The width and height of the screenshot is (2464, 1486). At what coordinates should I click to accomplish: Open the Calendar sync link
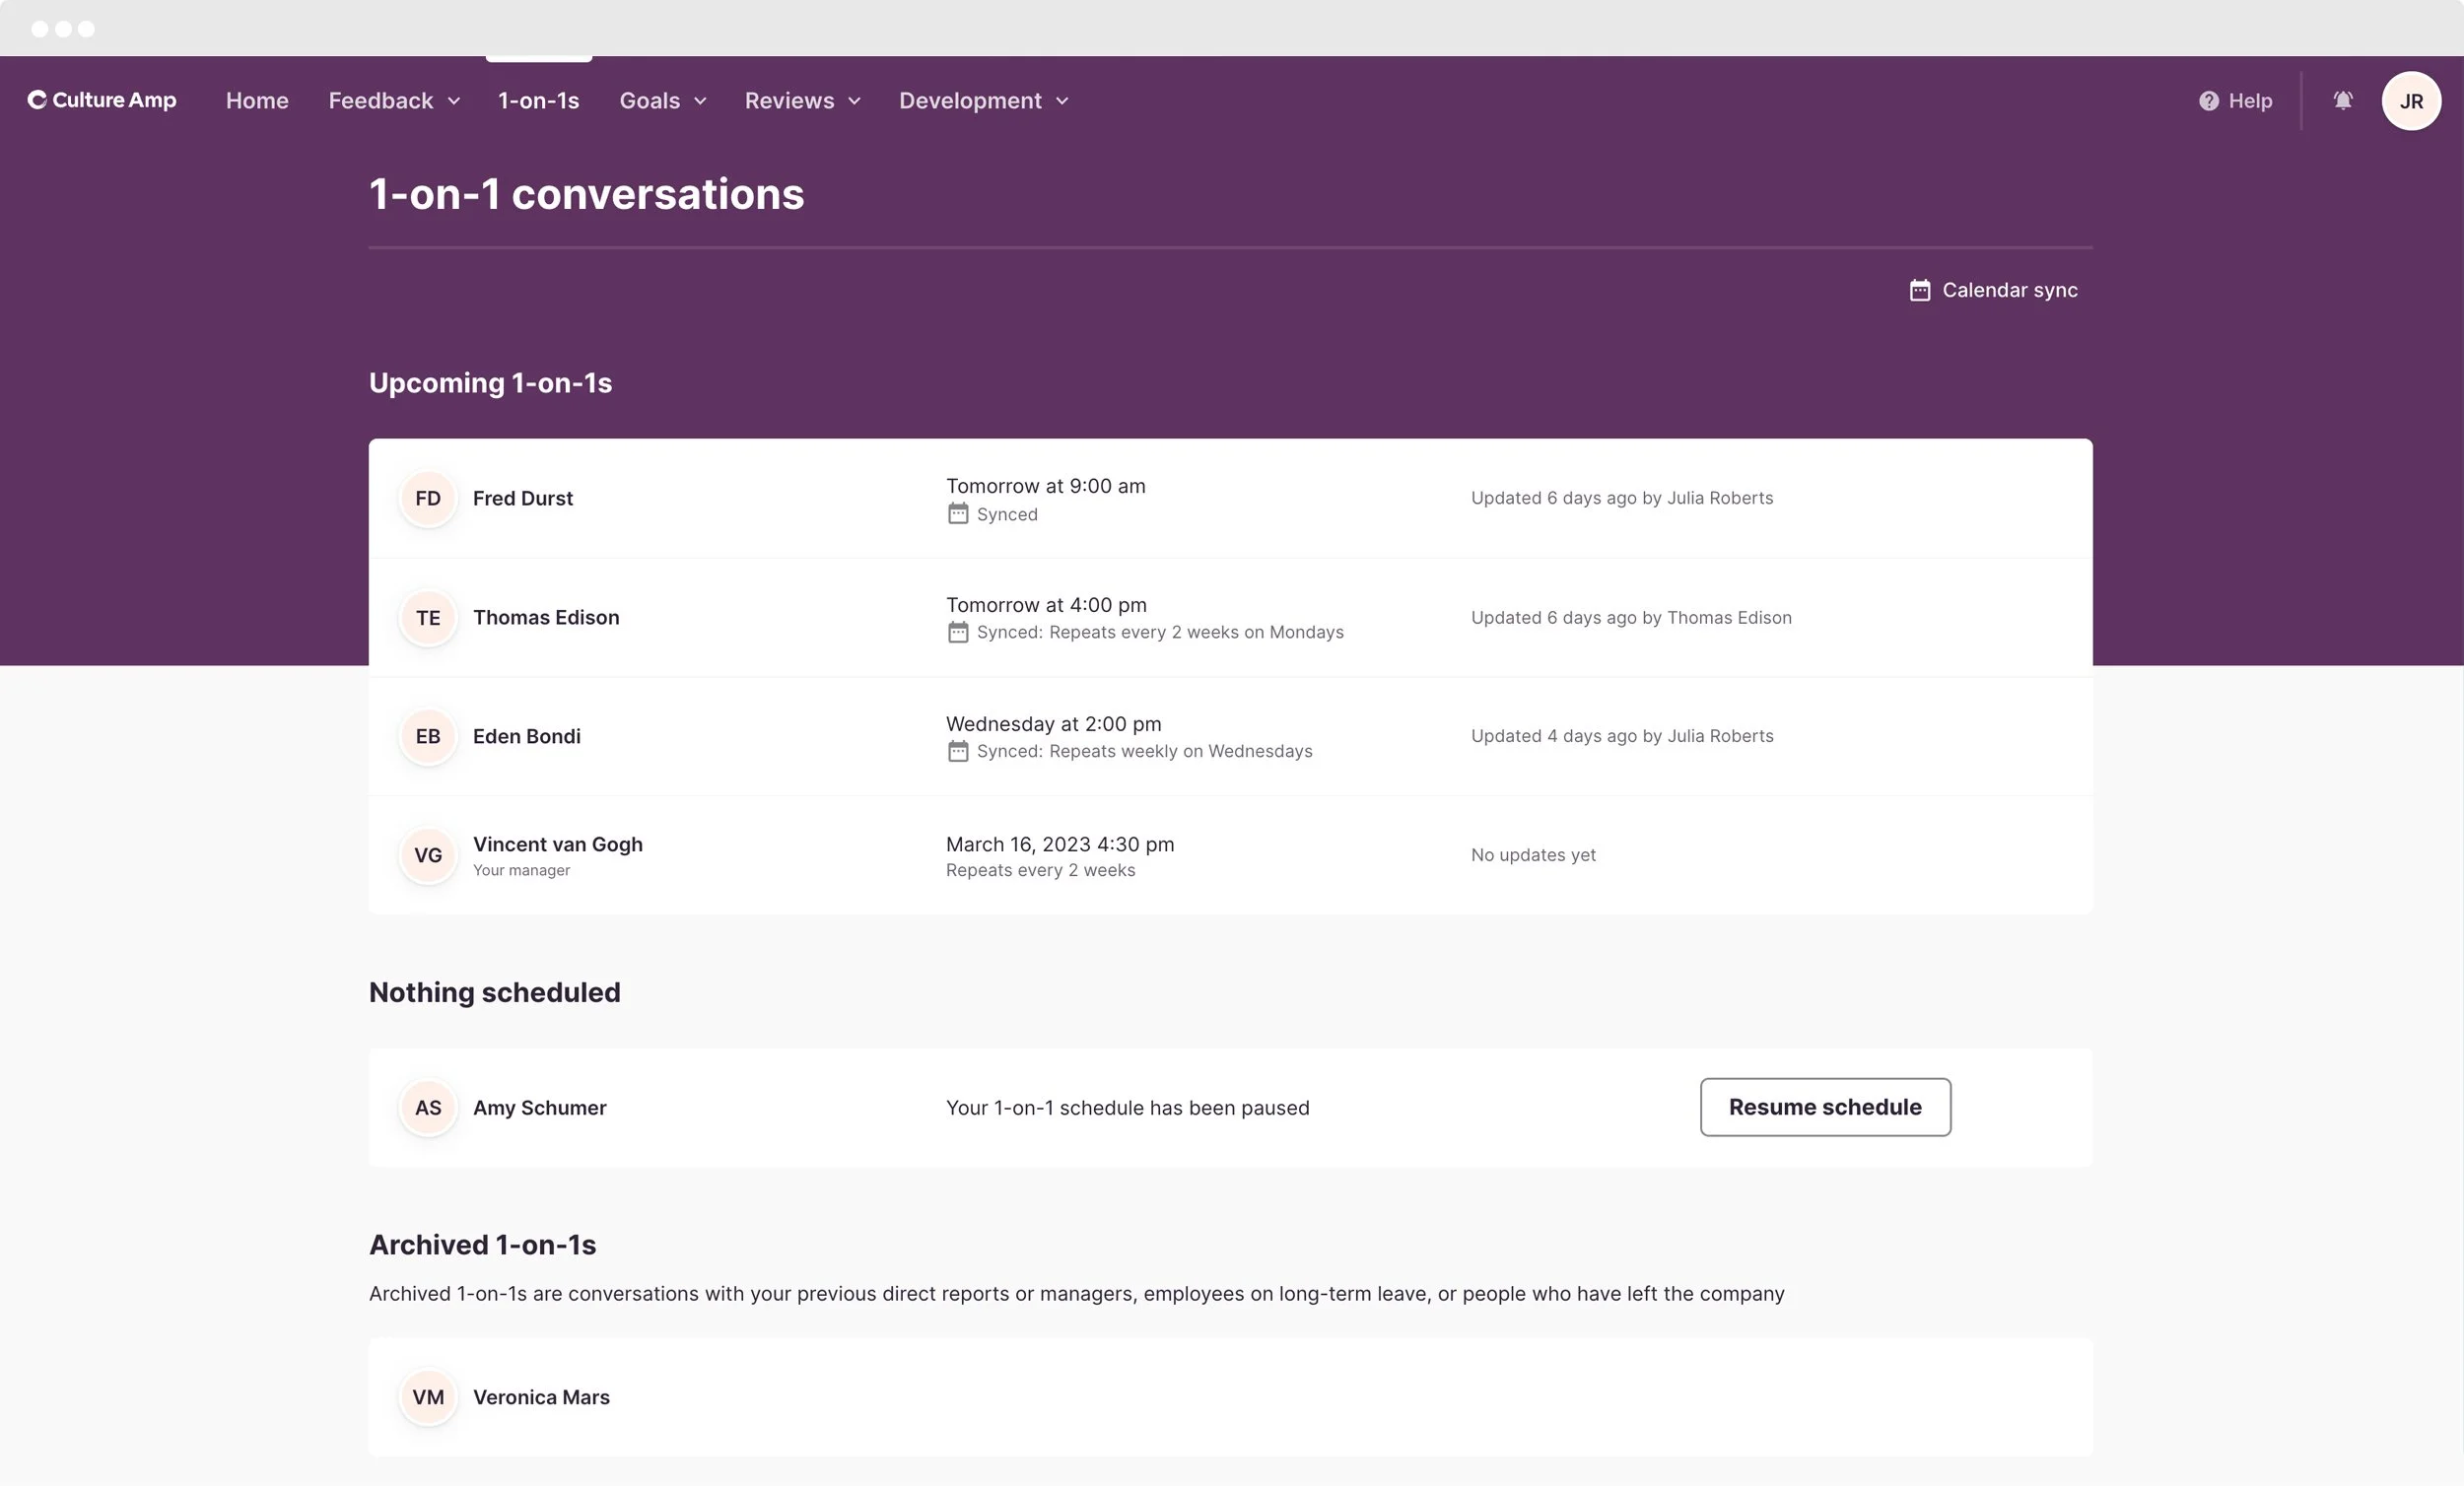click(x=1993, y=290)
